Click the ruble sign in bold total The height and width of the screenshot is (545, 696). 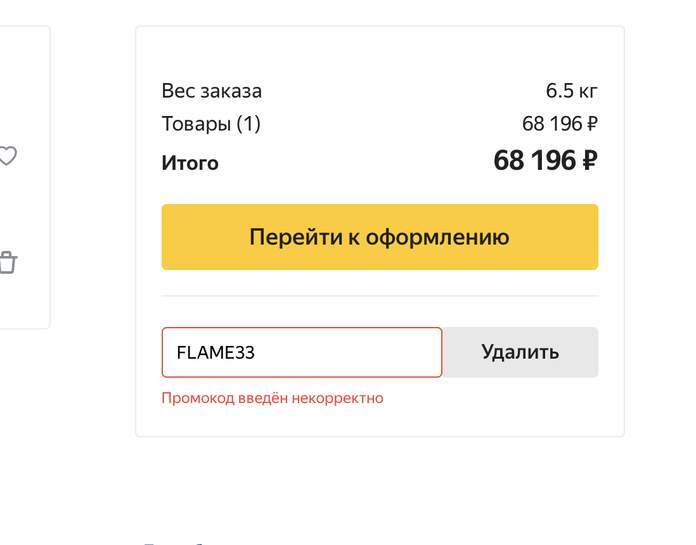pyautogui.click(x=589, y=160)
